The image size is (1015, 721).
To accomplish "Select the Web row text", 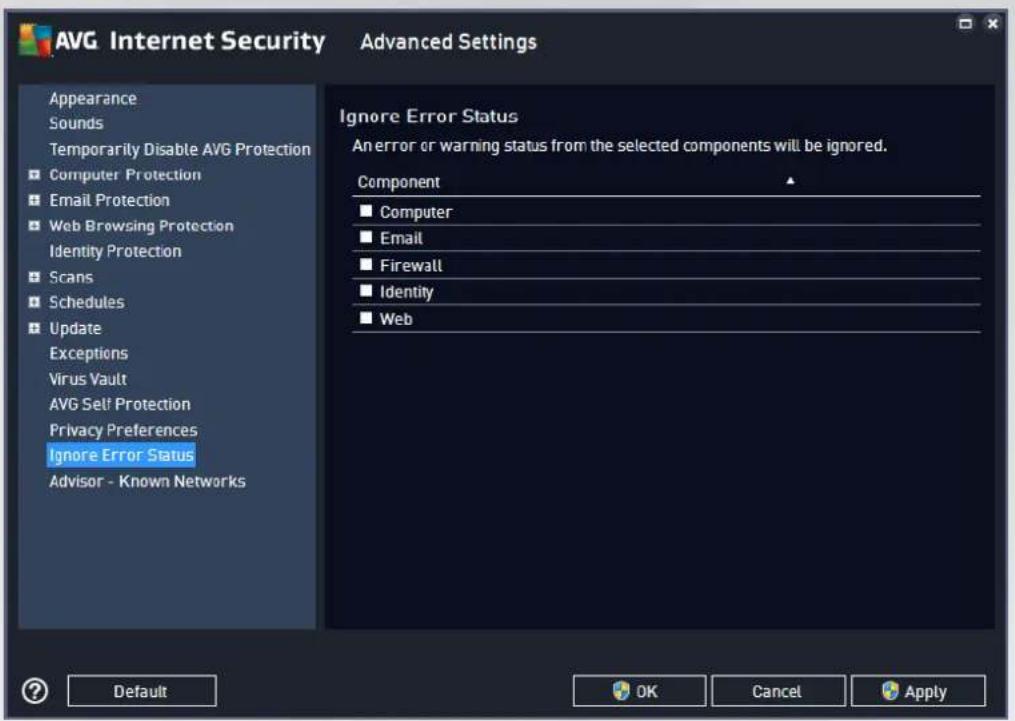I will click(x=396, y=319).
